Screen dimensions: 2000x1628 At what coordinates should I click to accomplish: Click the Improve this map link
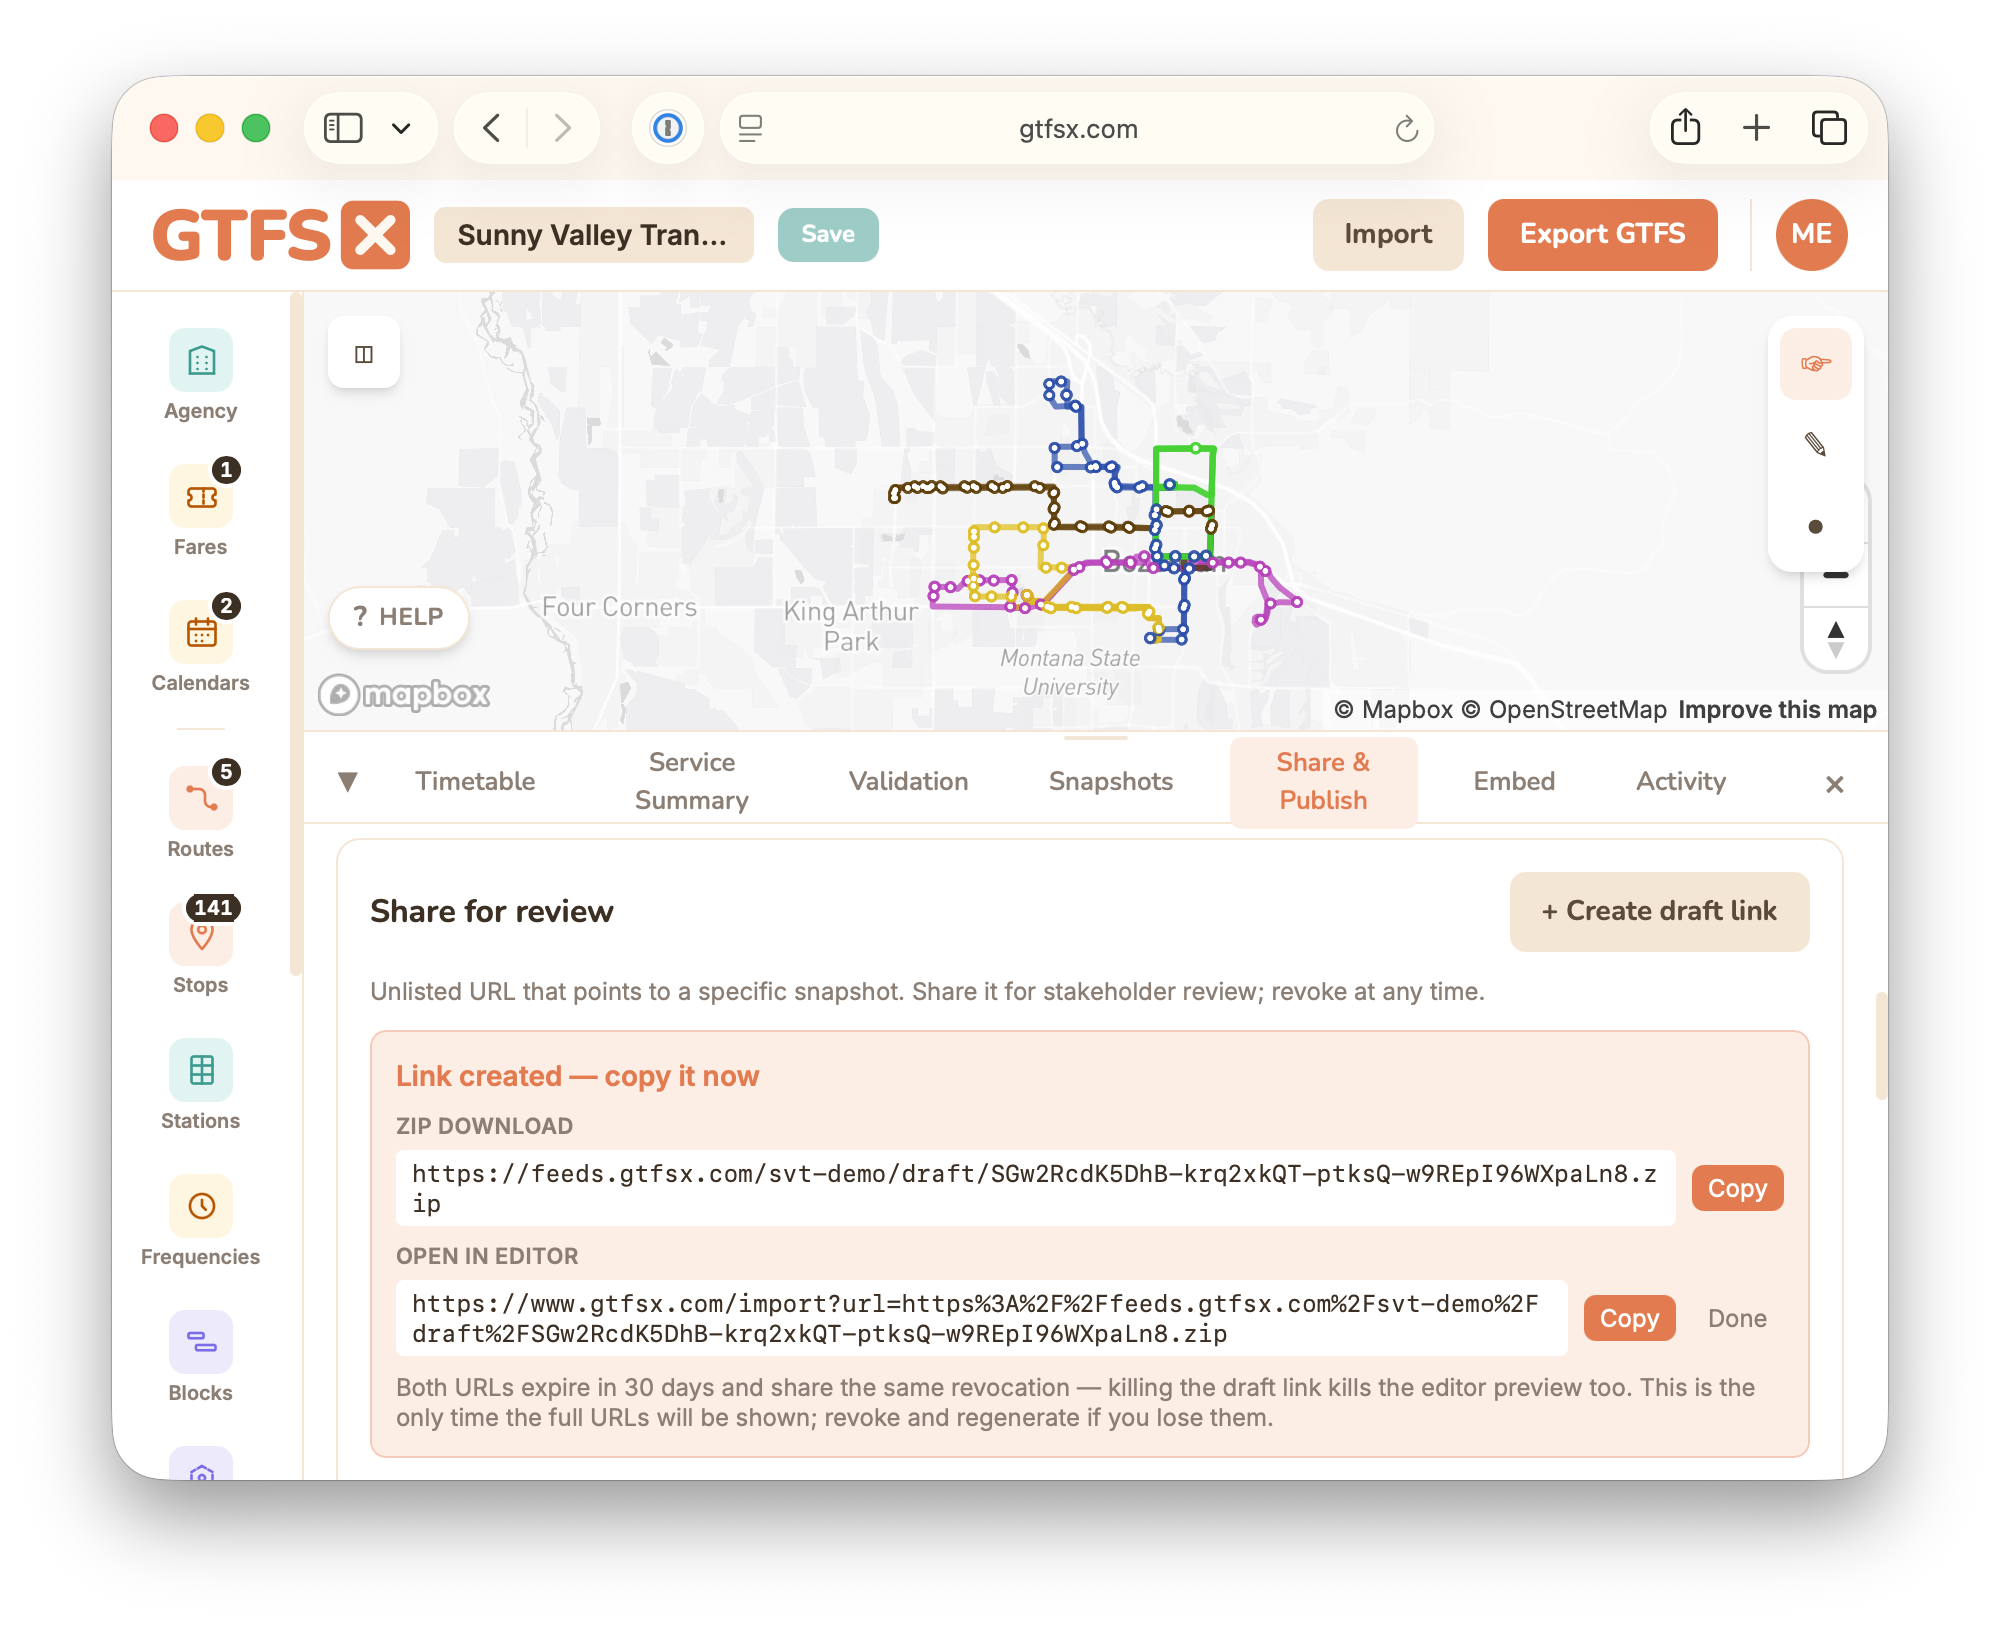tap(1777, 710)
